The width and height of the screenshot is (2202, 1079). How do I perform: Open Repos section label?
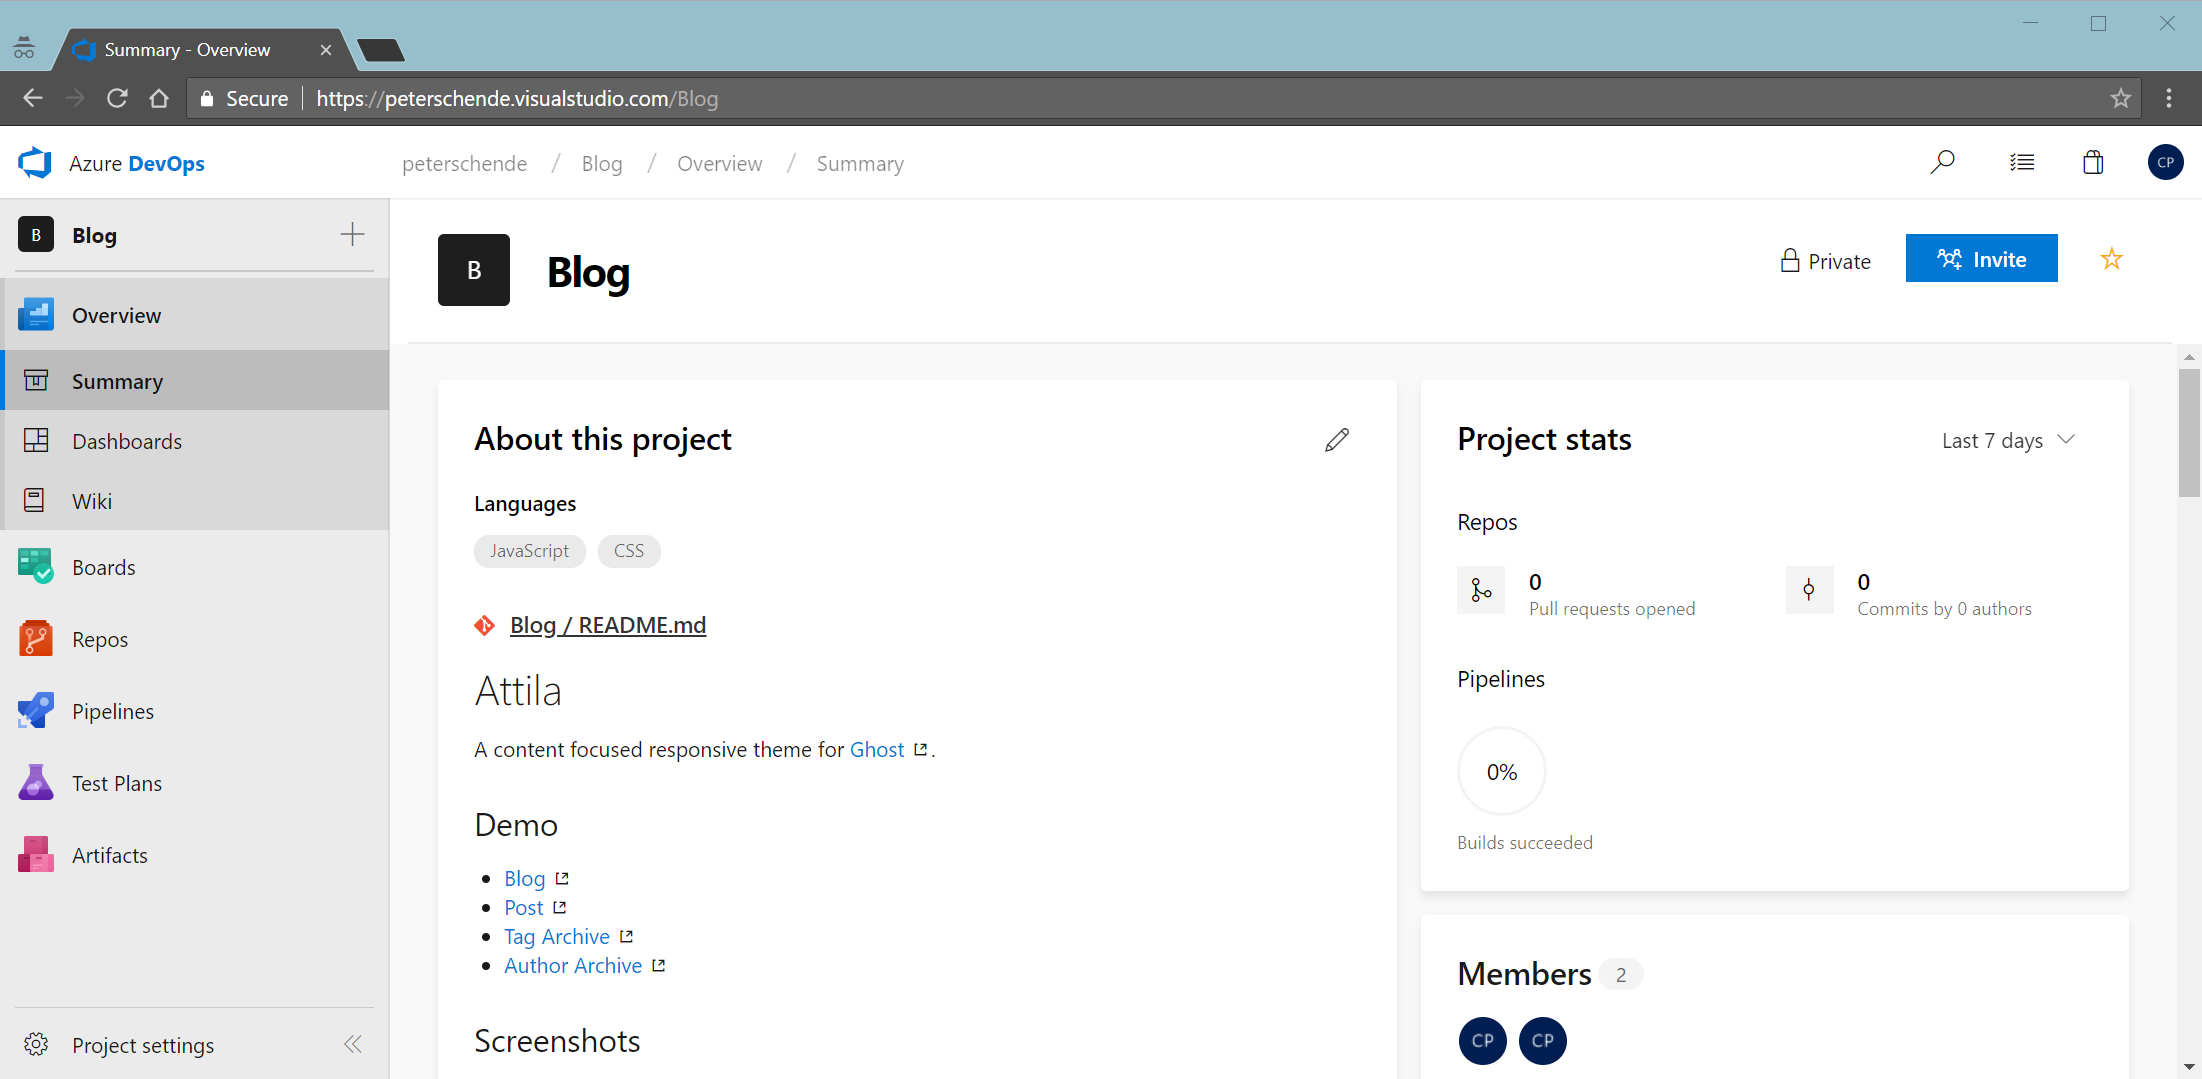coord(100,639)
